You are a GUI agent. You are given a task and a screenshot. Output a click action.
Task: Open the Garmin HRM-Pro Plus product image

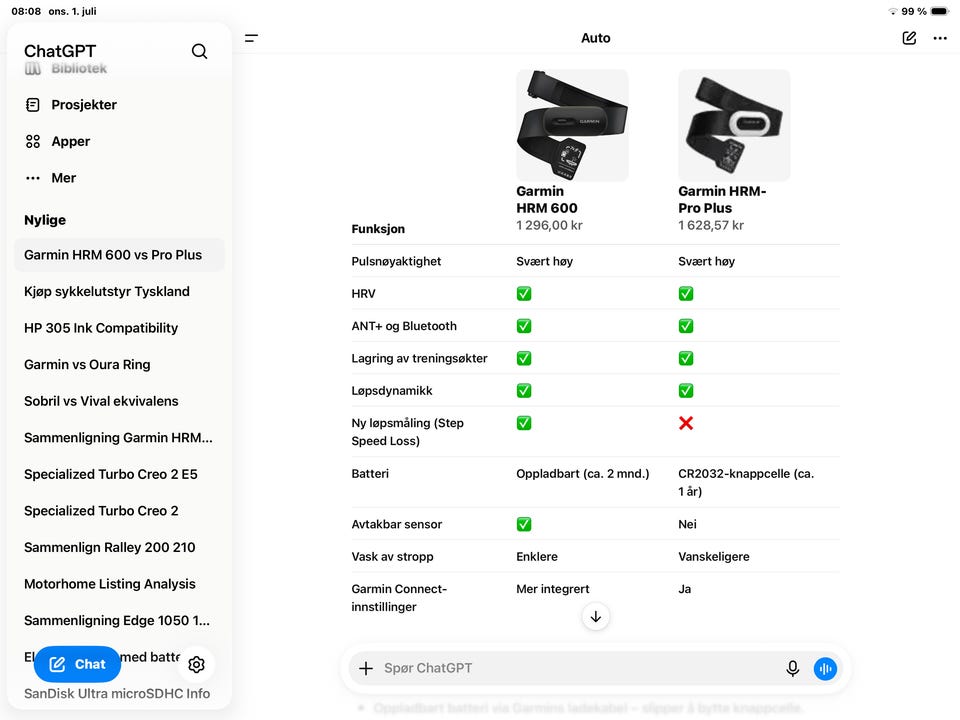pos(734,125)
